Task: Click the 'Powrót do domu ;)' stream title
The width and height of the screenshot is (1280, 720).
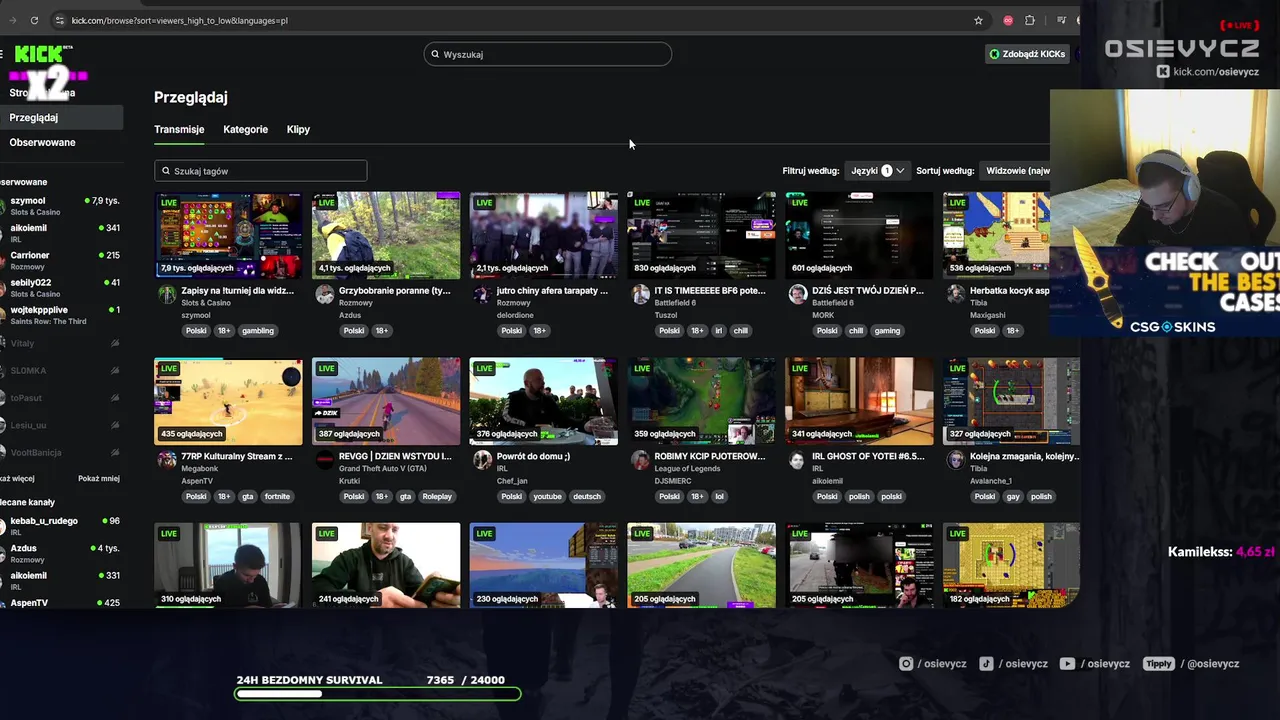Action: coord(533,456)
